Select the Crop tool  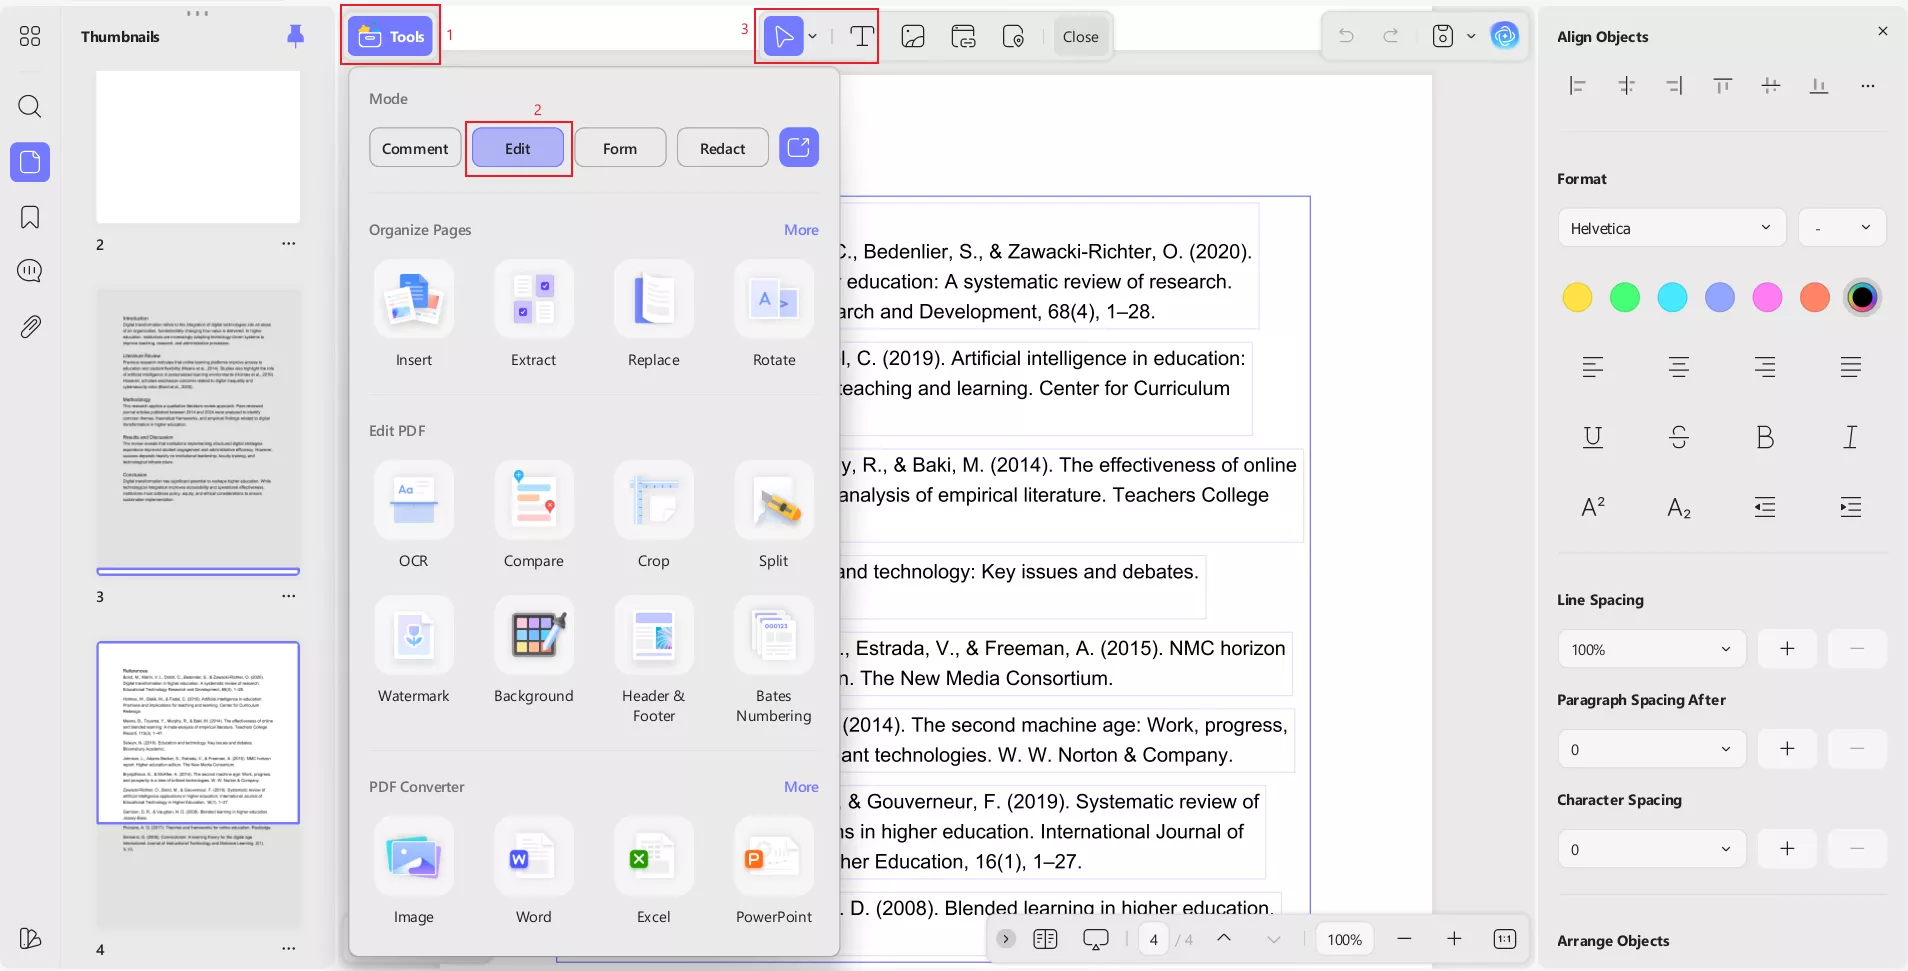coord(654,500)
